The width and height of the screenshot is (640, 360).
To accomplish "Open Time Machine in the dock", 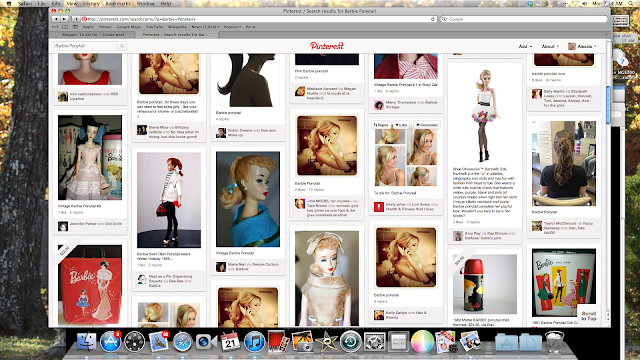I will coord(350,342).
